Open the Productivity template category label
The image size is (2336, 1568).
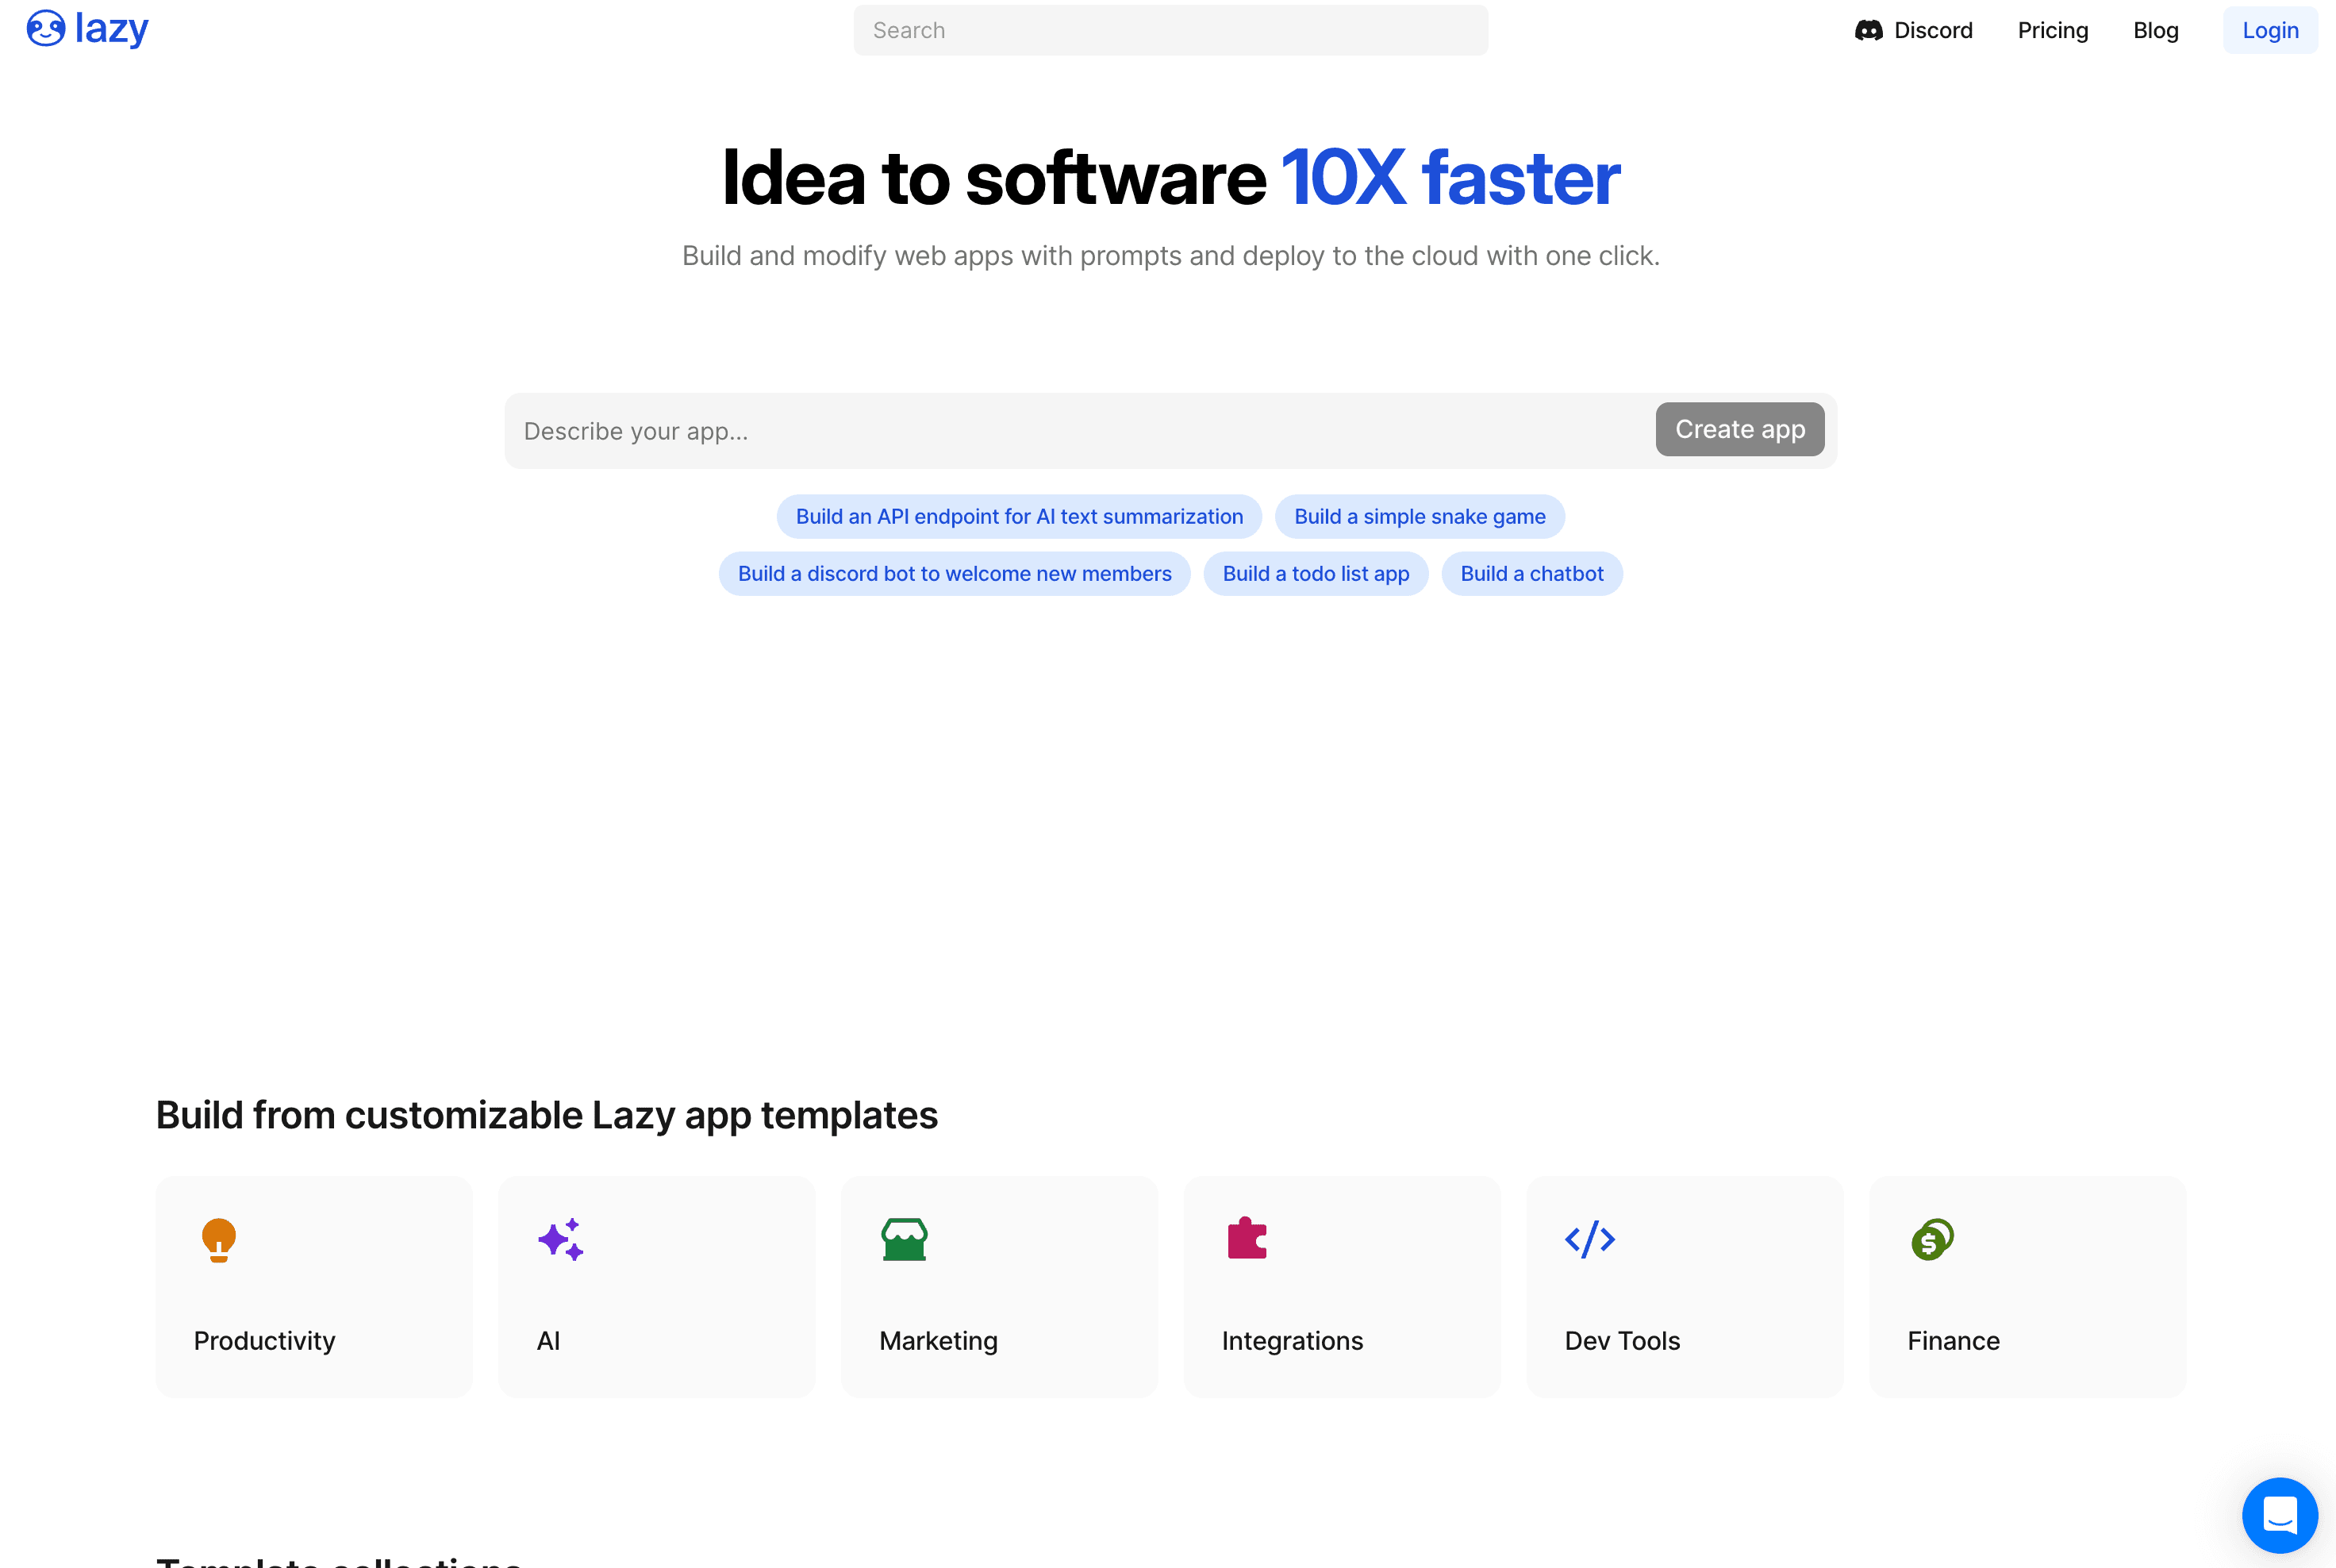tap(264, 1341)
